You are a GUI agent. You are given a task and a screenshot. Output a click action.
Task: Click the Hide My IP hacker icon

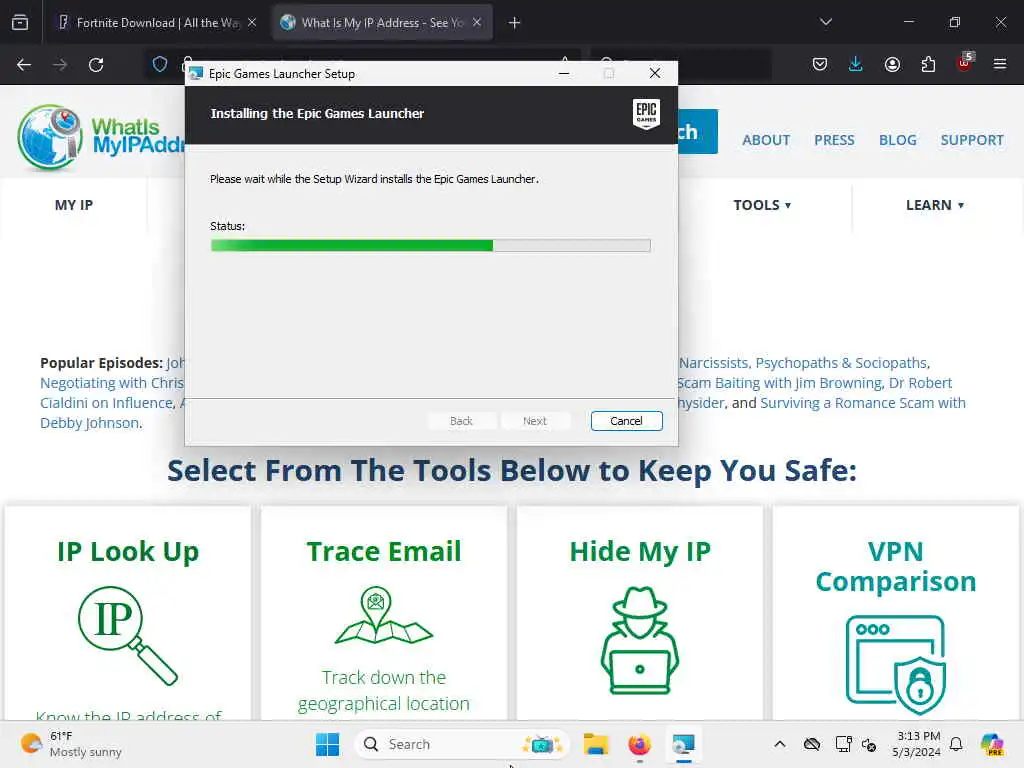coord(640,640)
